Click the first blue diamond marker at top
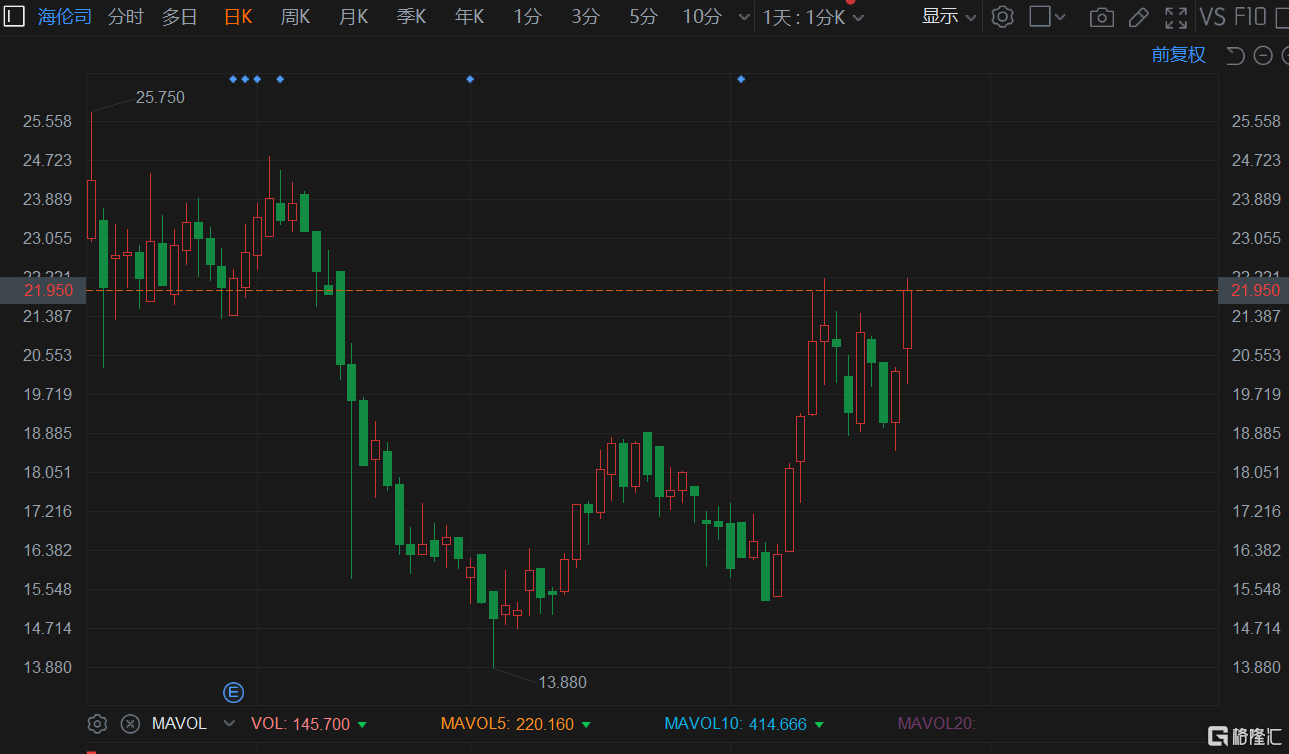 tap(233, 79)
